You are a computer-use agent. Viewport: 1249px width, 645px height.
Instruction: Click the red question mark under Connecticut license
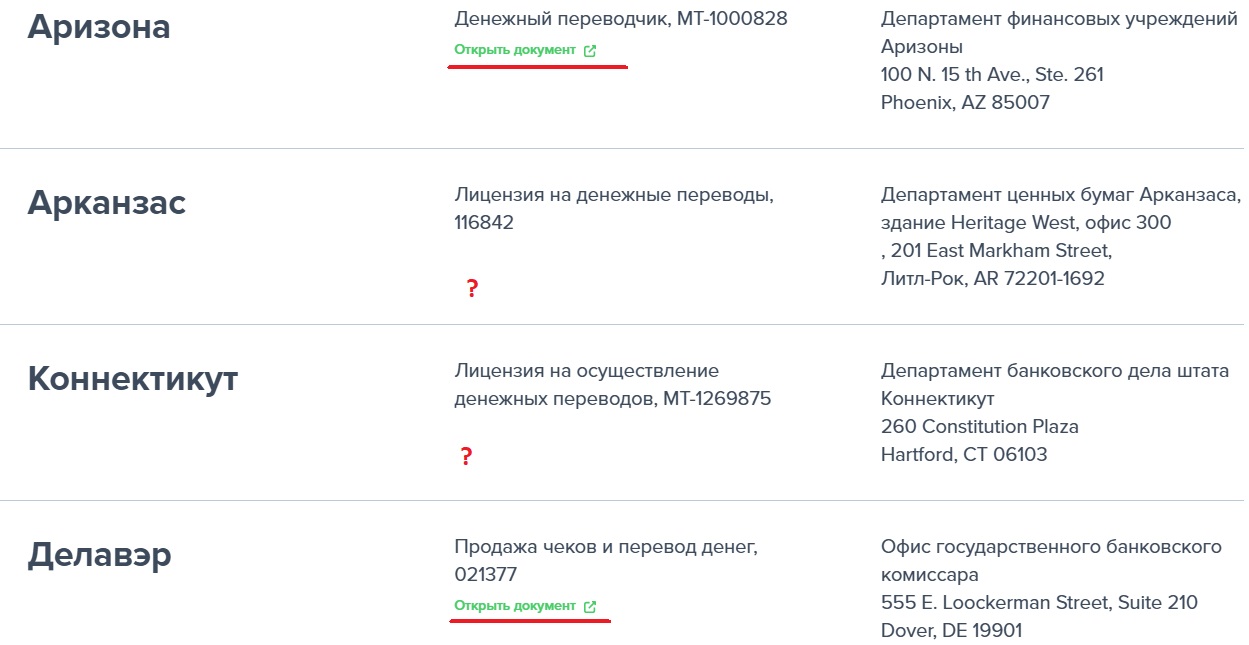(x=466, y=457)
